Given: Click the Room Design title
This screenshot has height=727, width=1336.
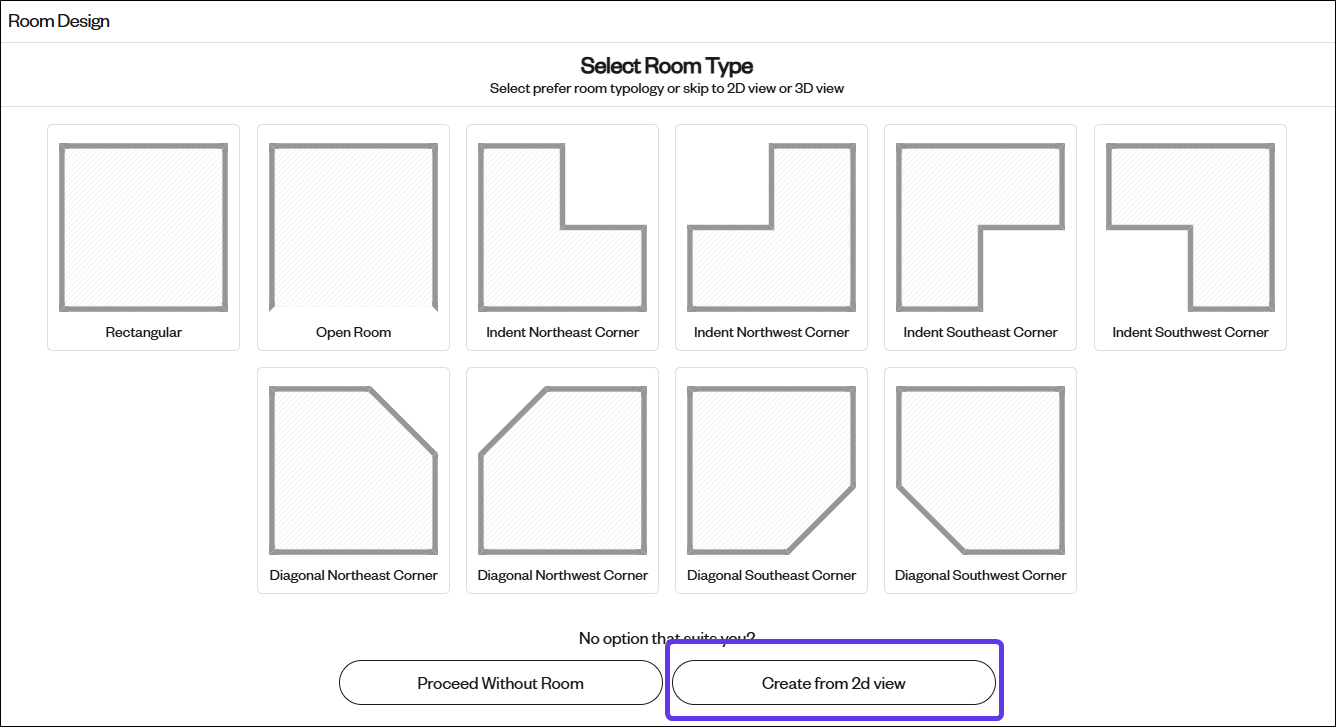Looking at the screenshot, I should pyautogui.click(x=59, y=21).
